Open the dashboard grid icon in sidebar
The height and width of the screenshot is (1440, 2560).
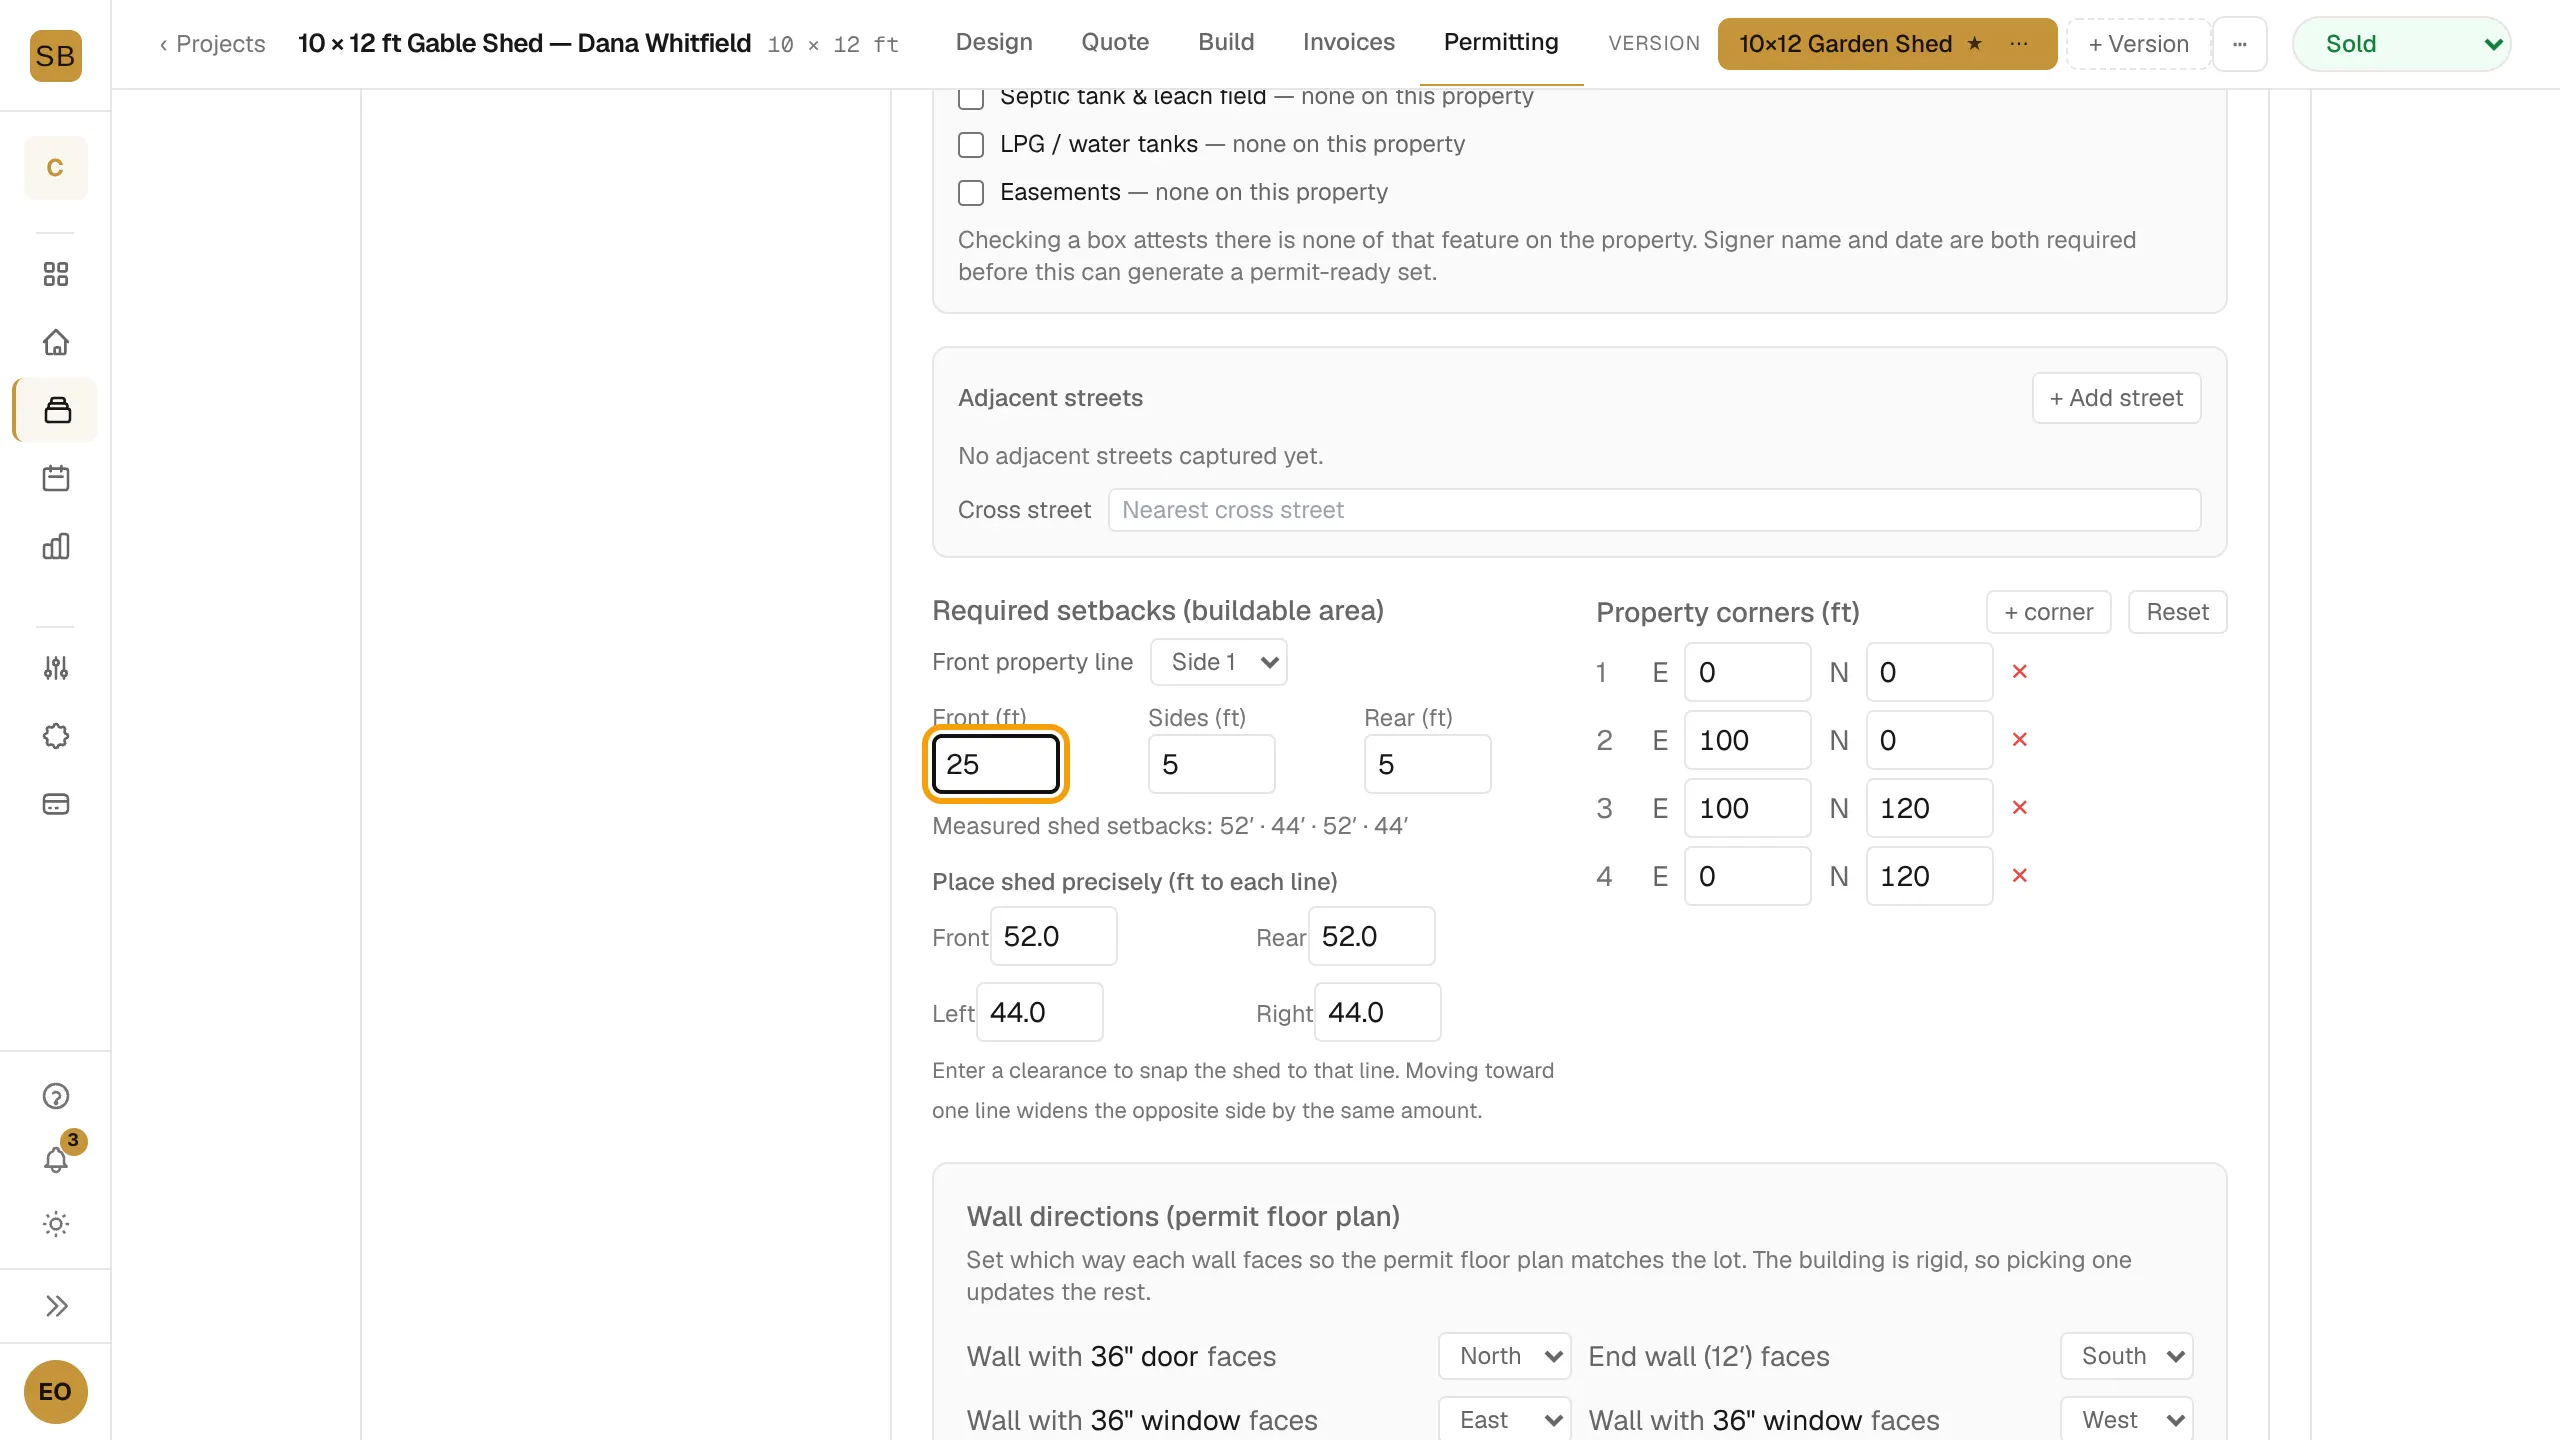click(x=56, y=274)
